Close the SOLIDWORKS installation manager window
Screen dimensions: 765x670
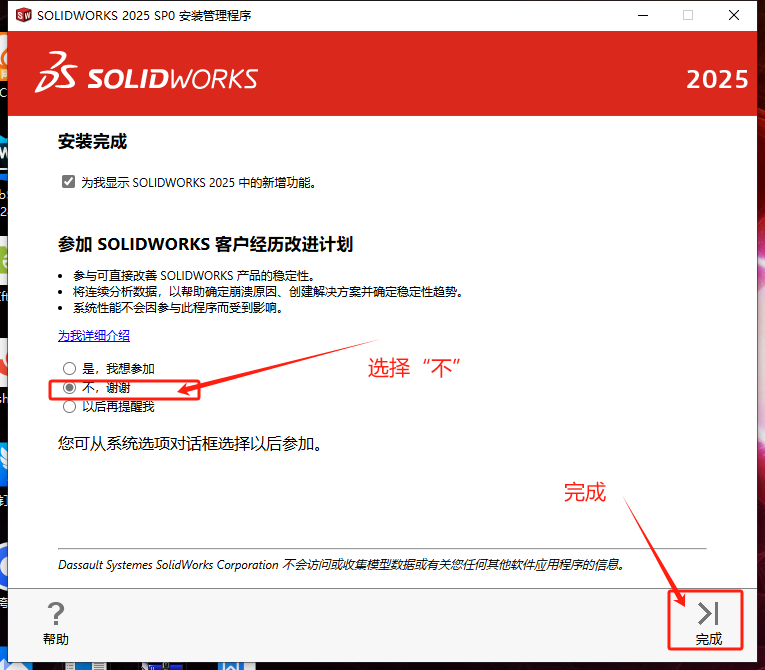tap(734, 15)
